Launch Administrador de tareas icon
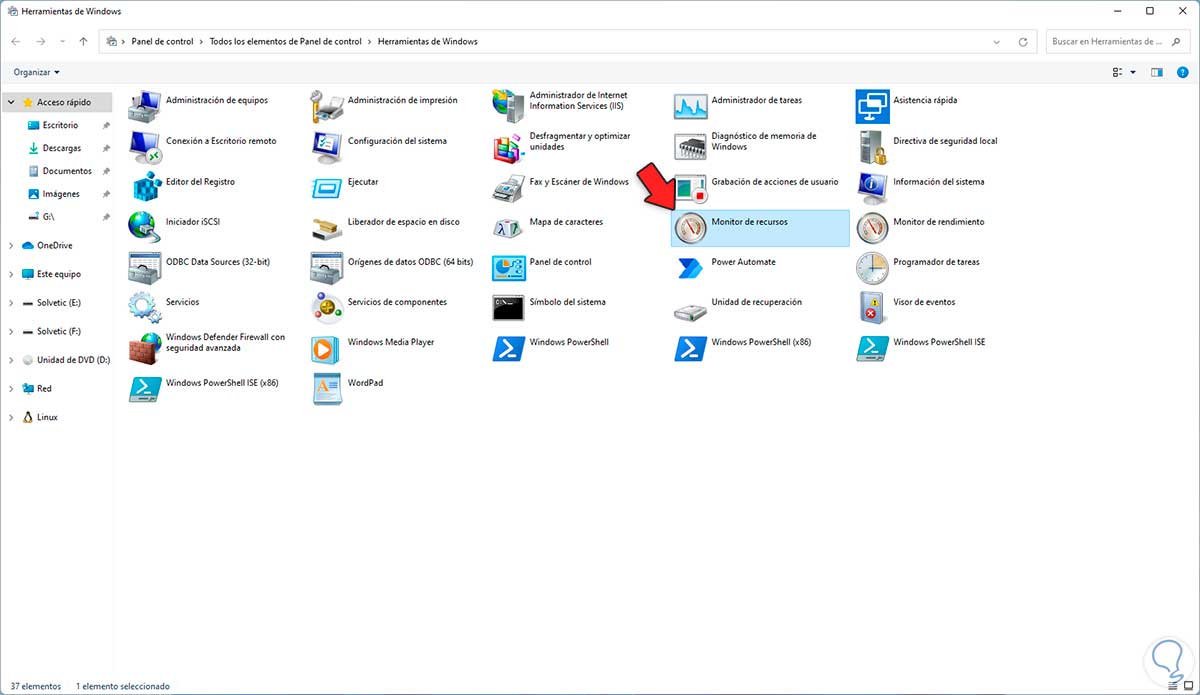 click(691, 106)
